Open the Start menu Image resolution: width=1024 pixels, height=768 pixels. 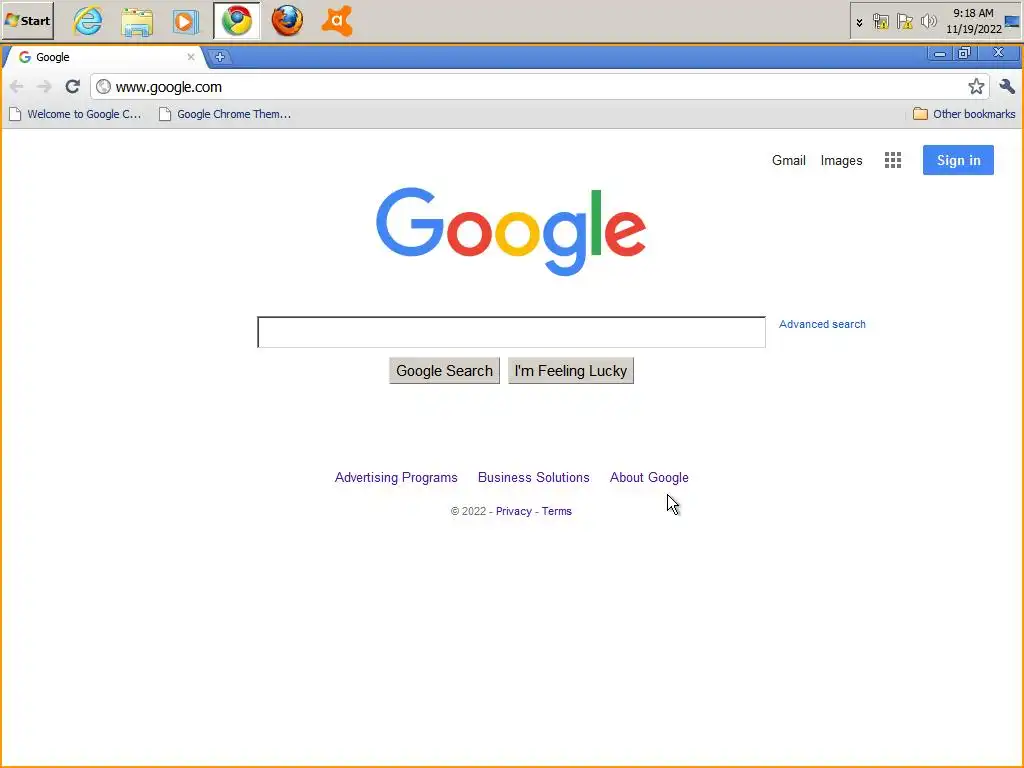[x=27, y=20]
